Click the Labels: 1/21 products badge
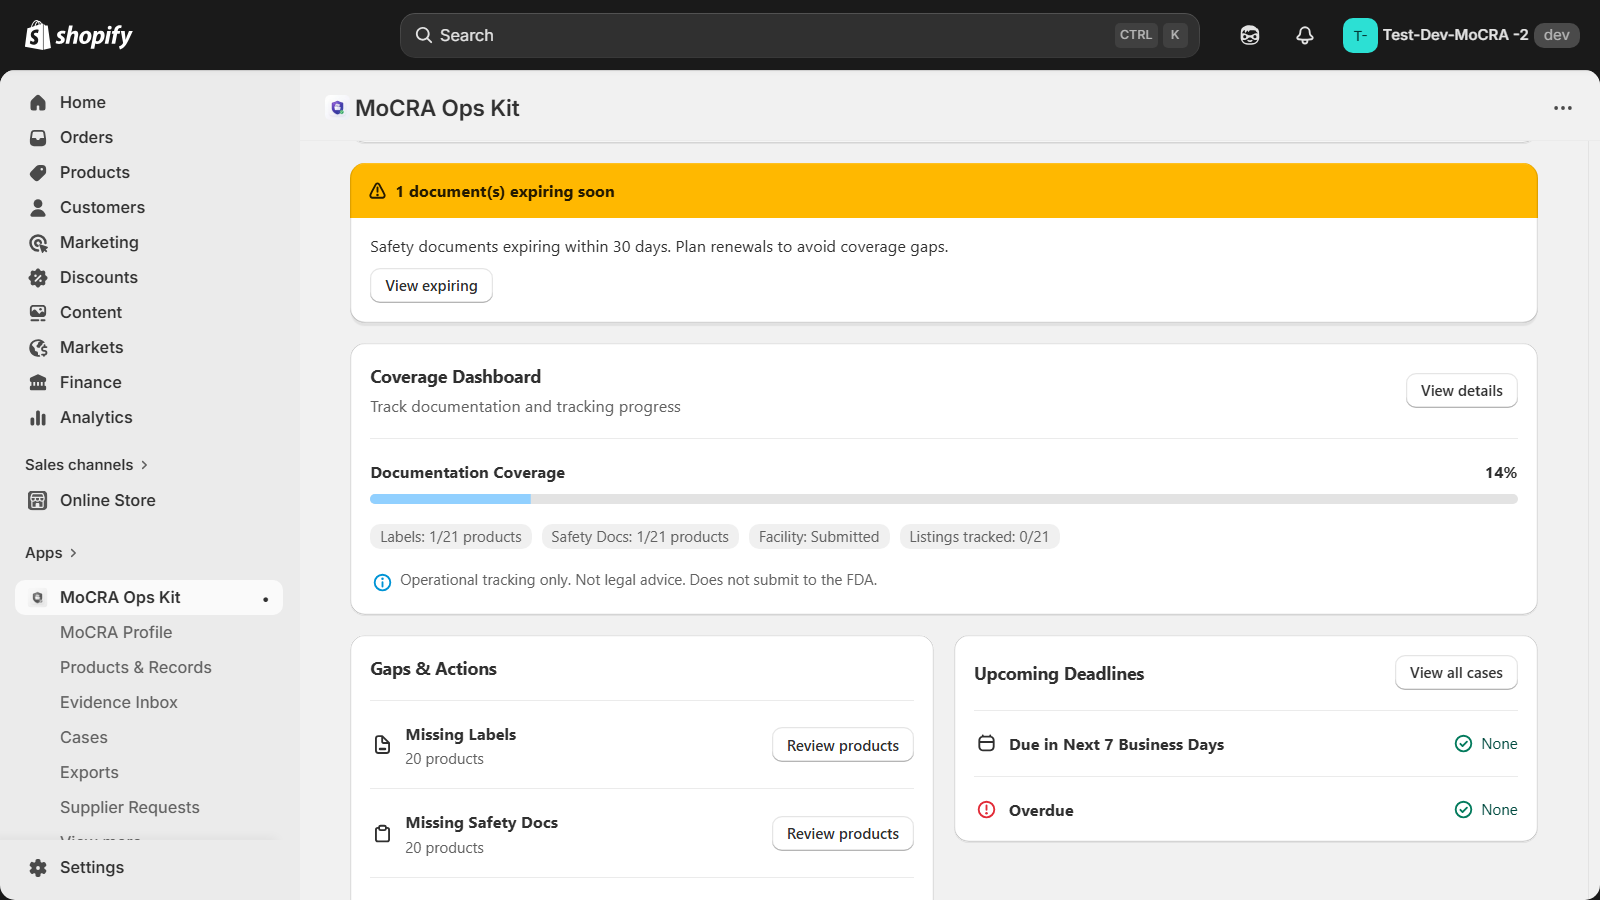Screen dimensions: 1600x900 pos(451,537)
